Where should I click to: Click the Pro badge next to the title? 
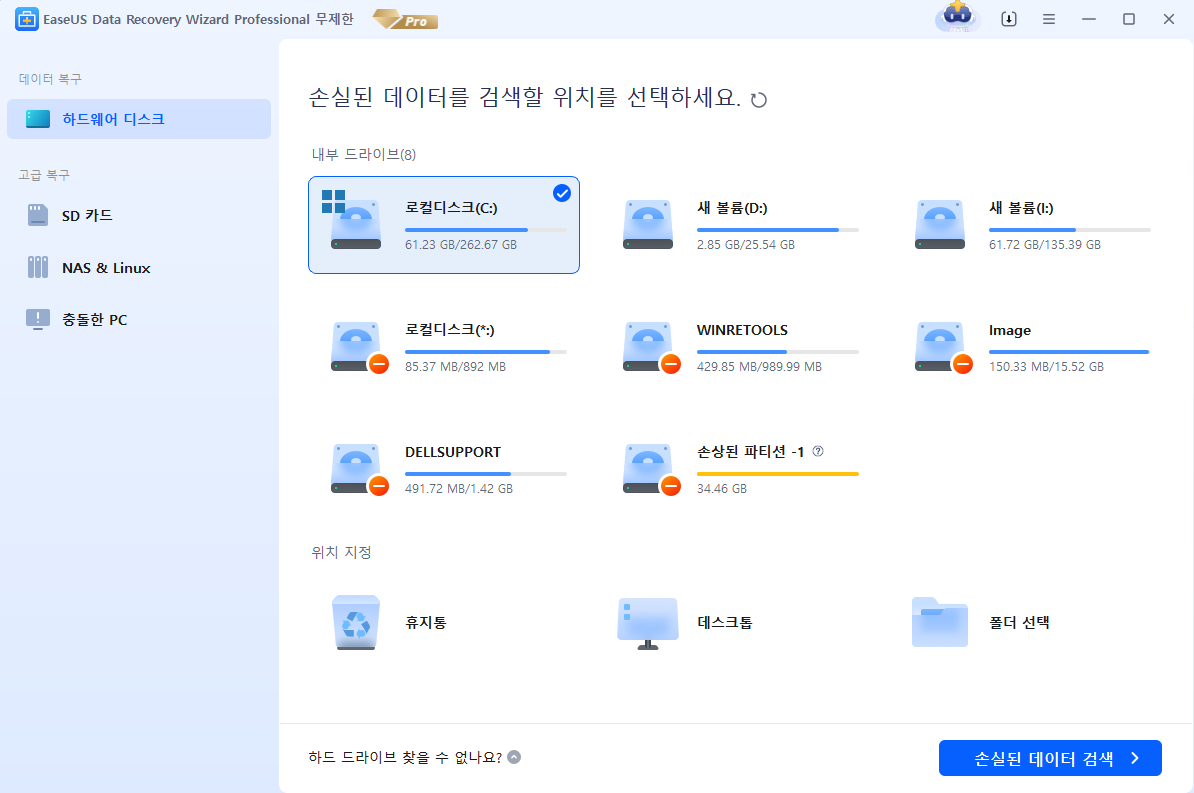(x=404, y=19)
